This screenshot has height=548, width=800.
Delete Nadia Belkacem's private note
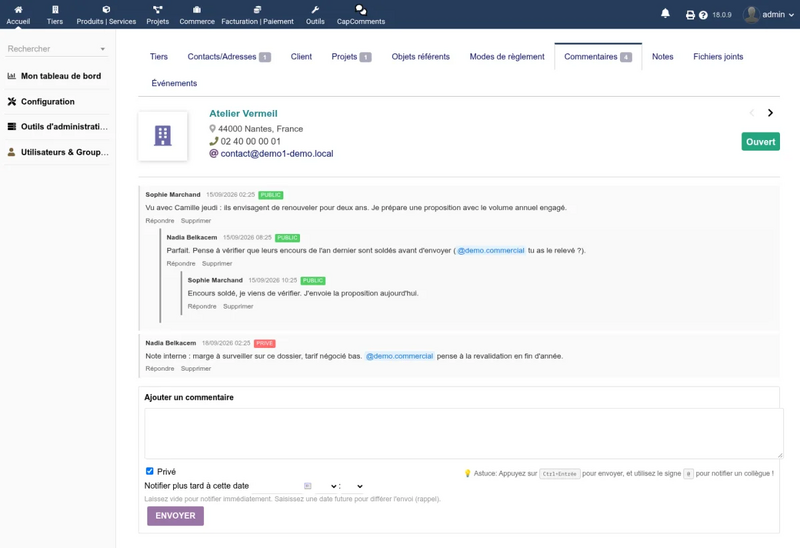coord(196,368)
